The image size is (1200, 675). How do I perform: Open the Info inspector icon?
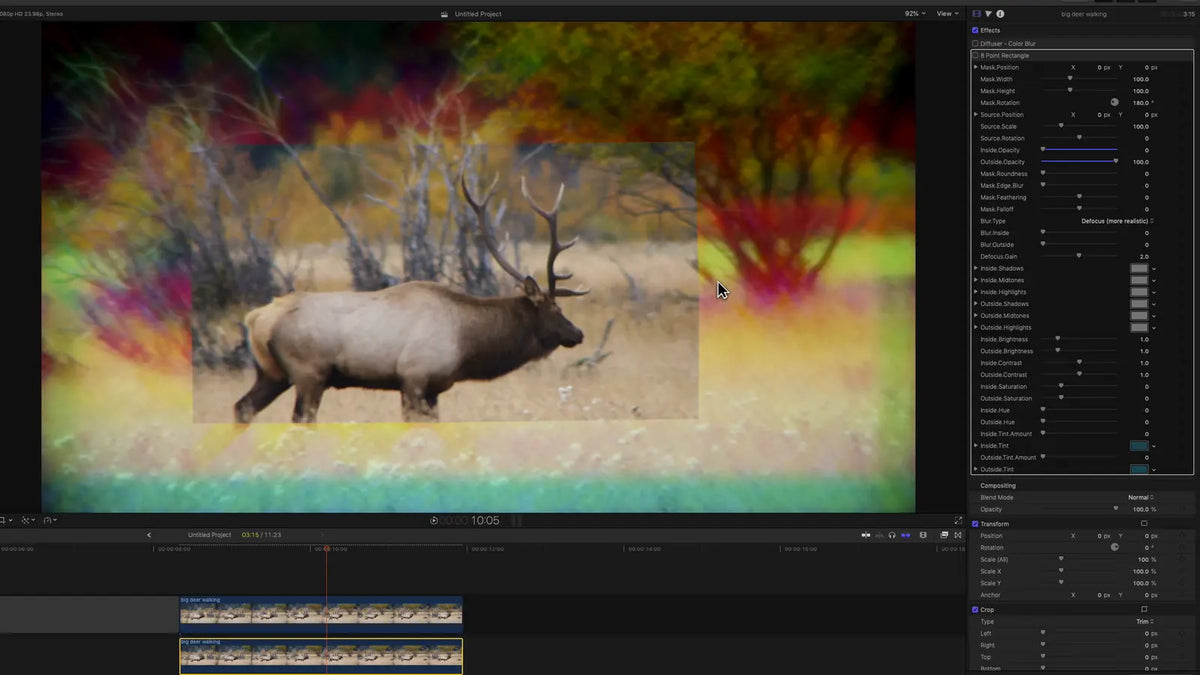click(x=1000, y=14)
